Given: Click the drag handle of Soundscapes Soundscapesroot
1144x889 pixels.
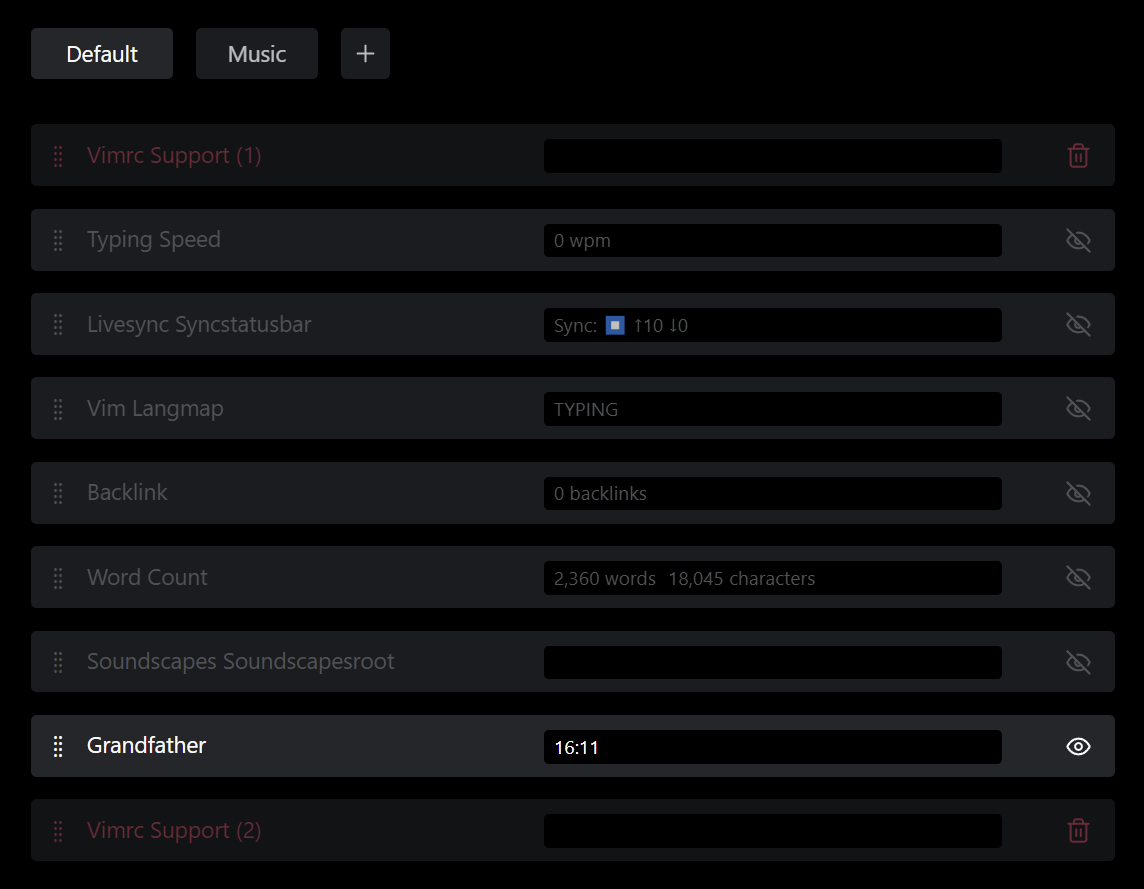Looking at the screenshot, I should [58, 661].
